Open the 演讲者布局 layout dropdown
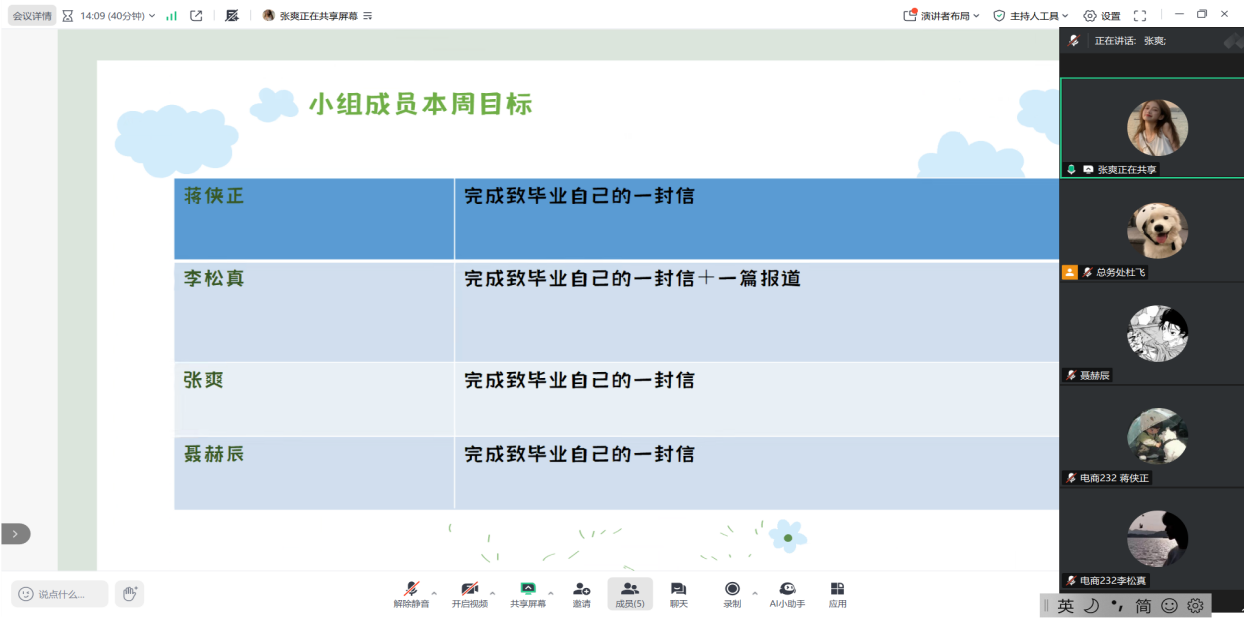Screen dimensions: 1244x618 click(x=941, y=16)
